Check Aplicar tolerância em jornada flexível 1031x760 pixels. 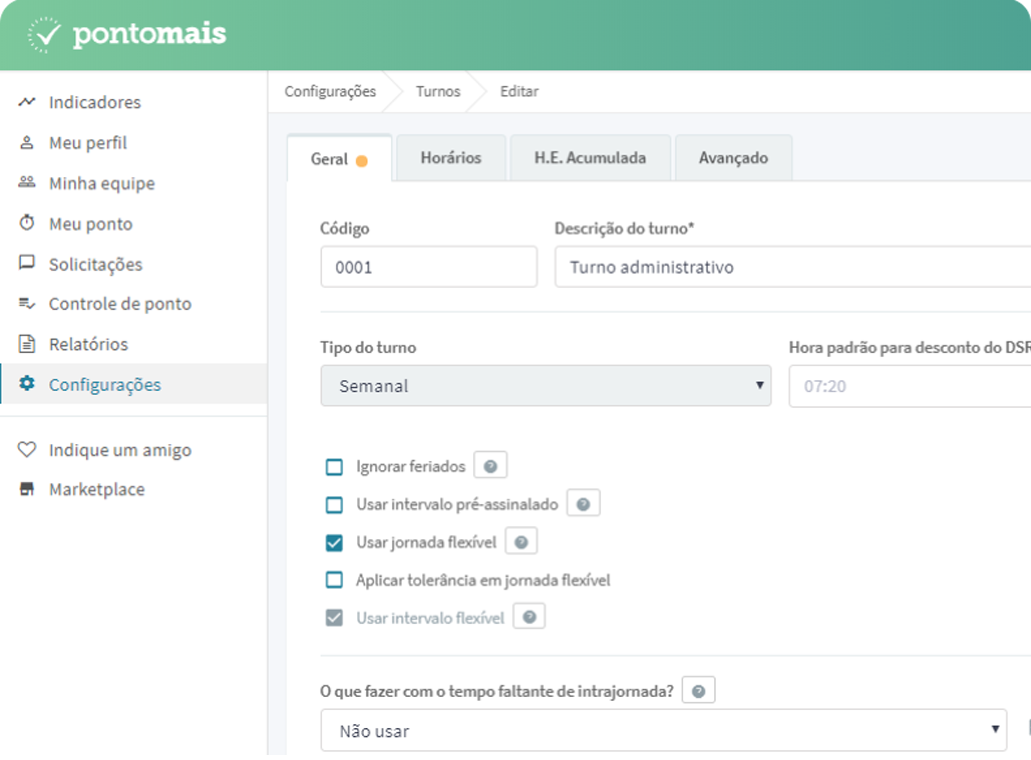334,580
